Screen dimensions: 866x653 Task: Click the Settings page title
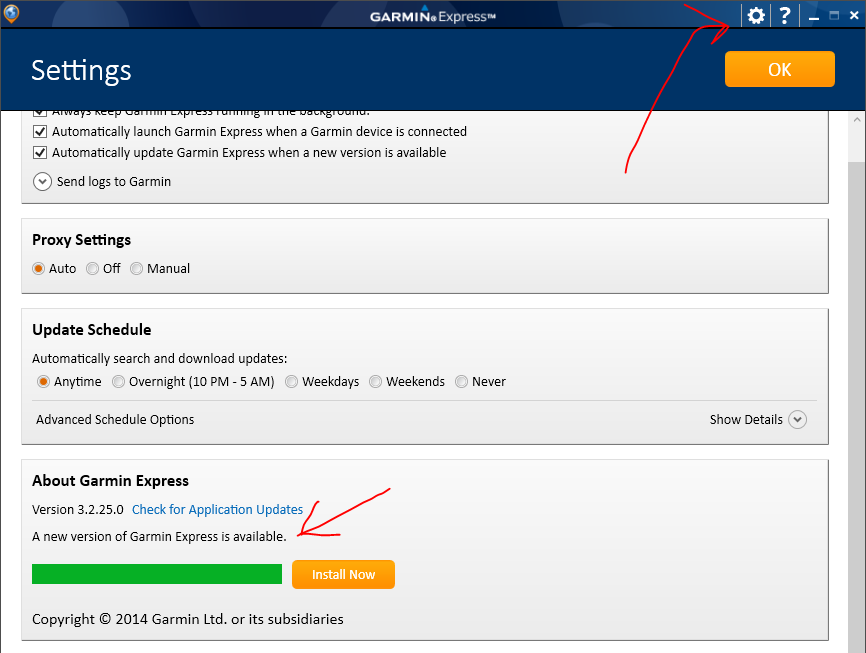click(x=81, y=71)
